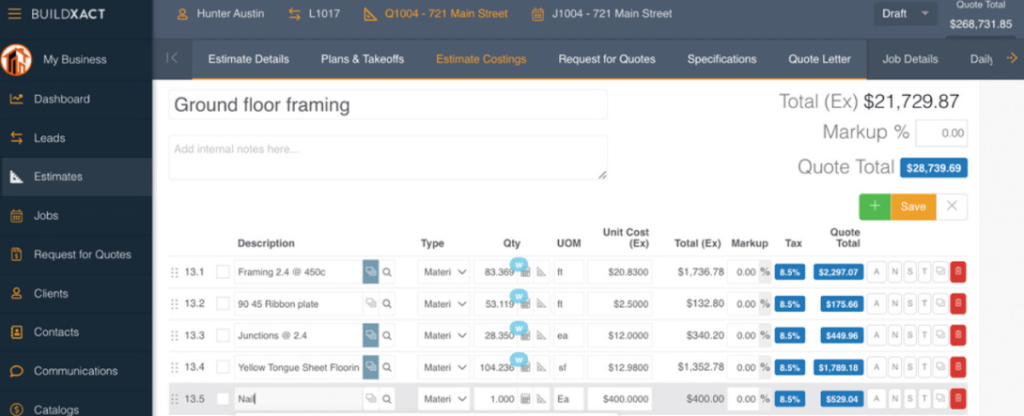
Task: Open the copy icon beside Yellow Tongue Sheet Flooring
Action: click(x=371, y=367)
